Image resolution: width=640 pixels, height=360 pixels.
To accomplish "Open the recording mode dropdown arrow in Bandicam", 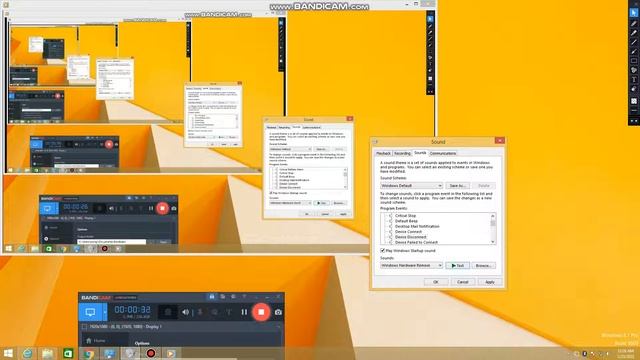I will 104,312.
